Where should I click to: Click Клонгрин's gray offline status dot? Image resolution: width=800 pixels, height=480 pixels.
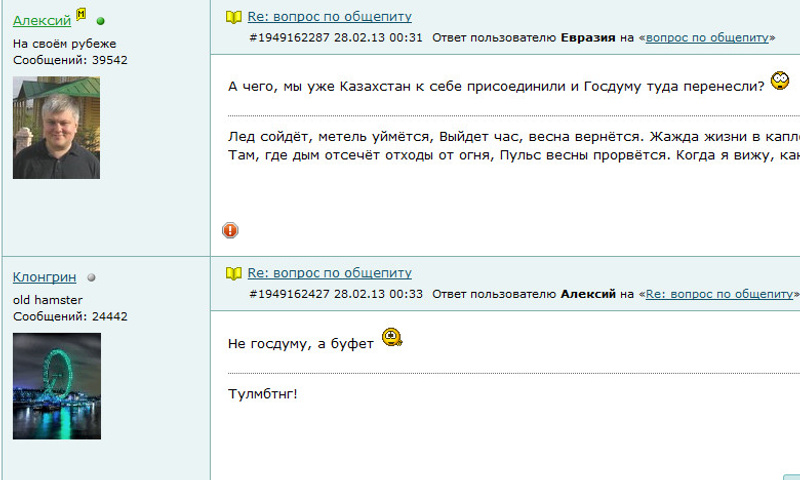(x=91, y=277)
